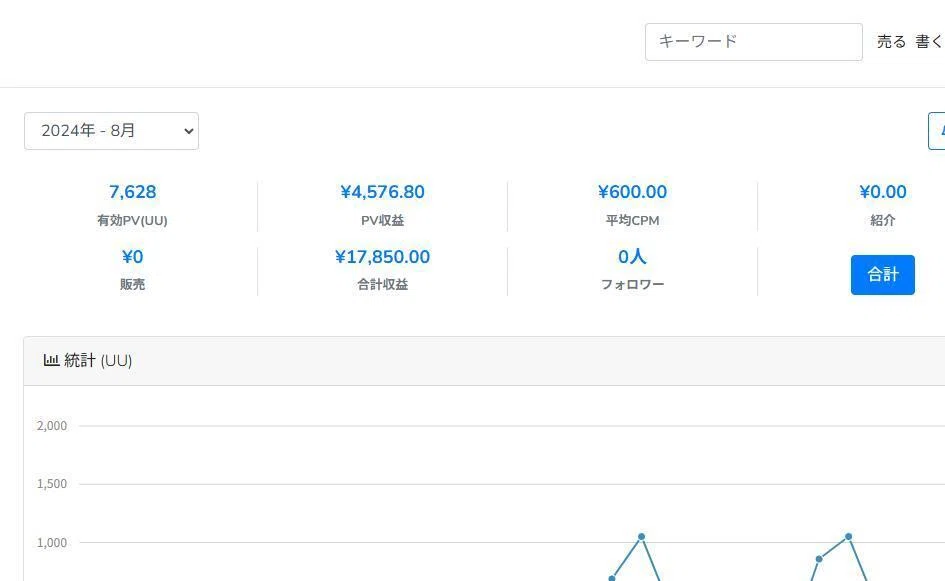Screen dimensions: 945x581
Task: Click the 0人 フォロワー count
Action: point(632,257)
